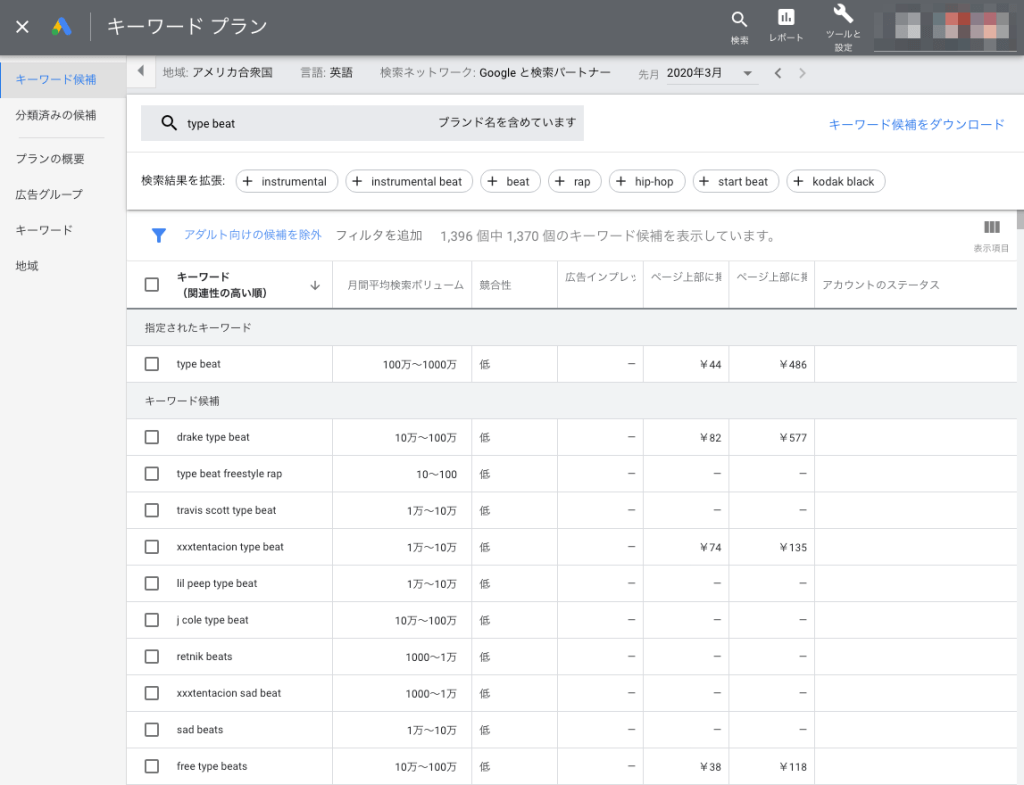Tick the checkbox next to sad beats
Screen dimensions: 1024x785
(152, 730)
